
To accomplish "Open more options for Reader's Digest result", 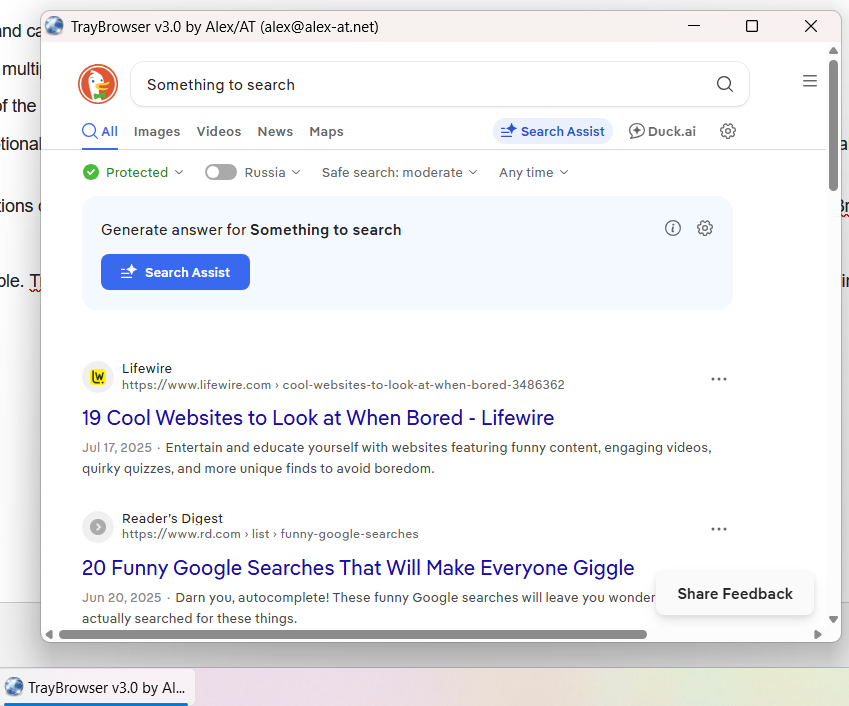I will tap(718, 529).
